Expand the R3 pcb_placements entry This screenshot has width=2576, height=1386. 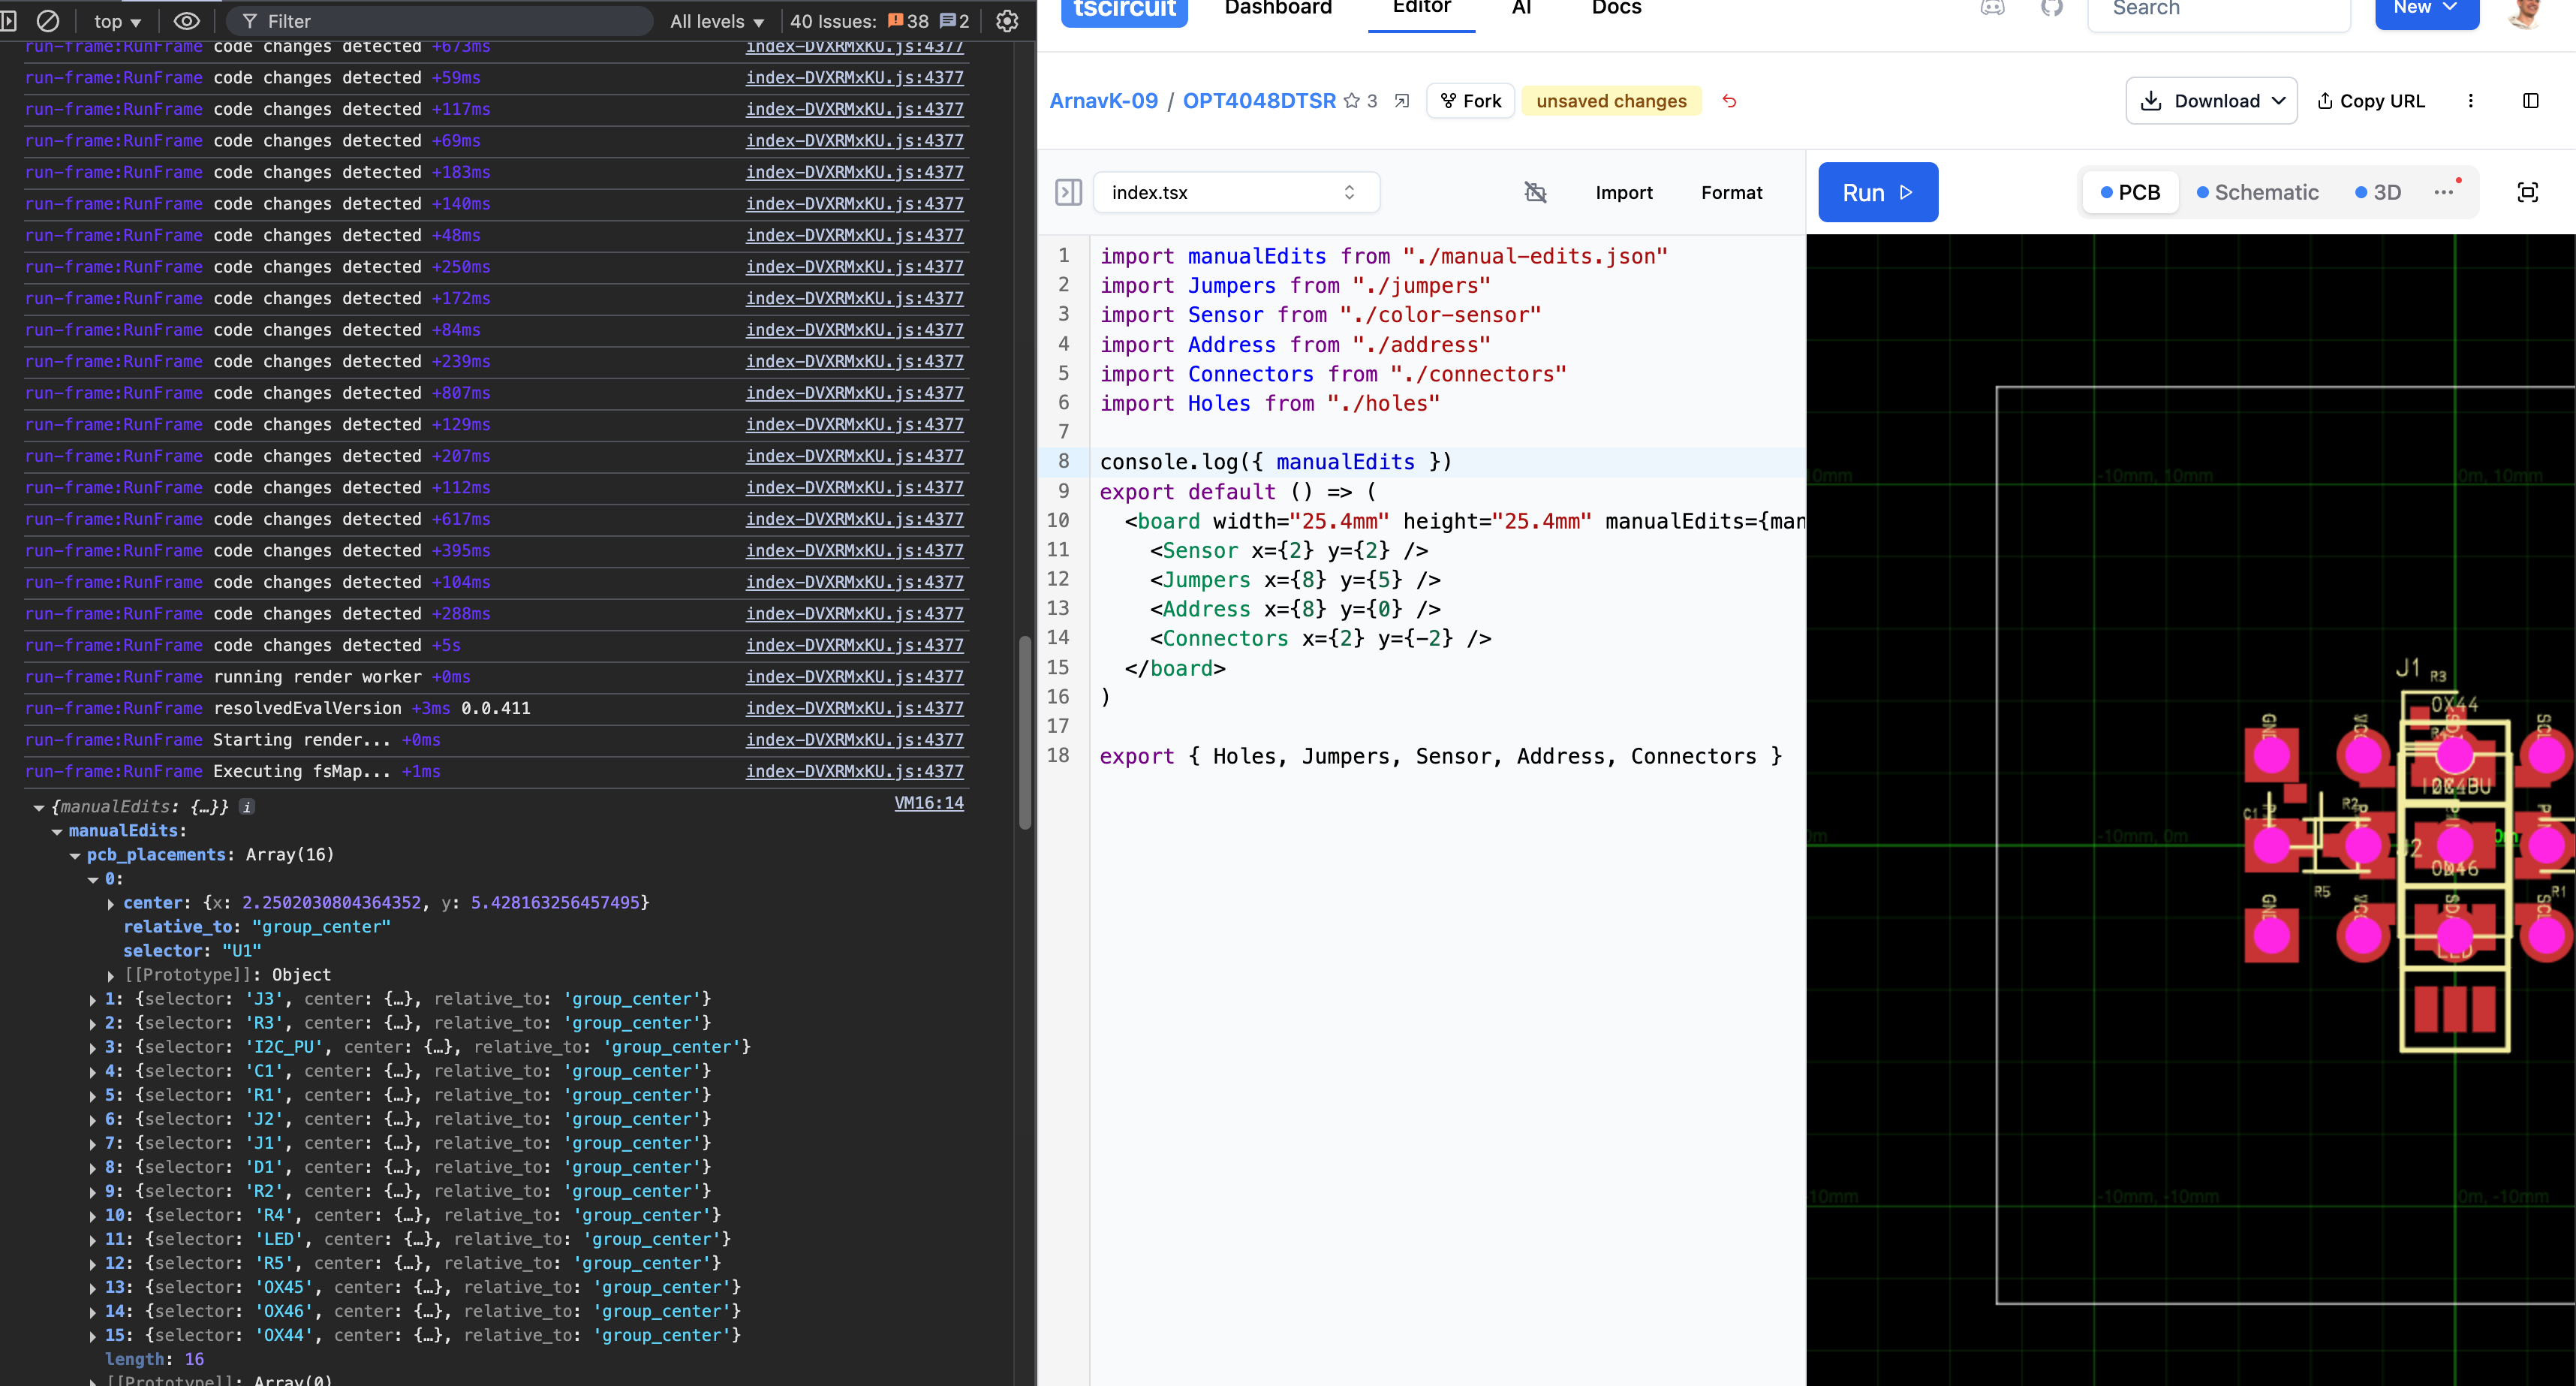point(93,1023)
